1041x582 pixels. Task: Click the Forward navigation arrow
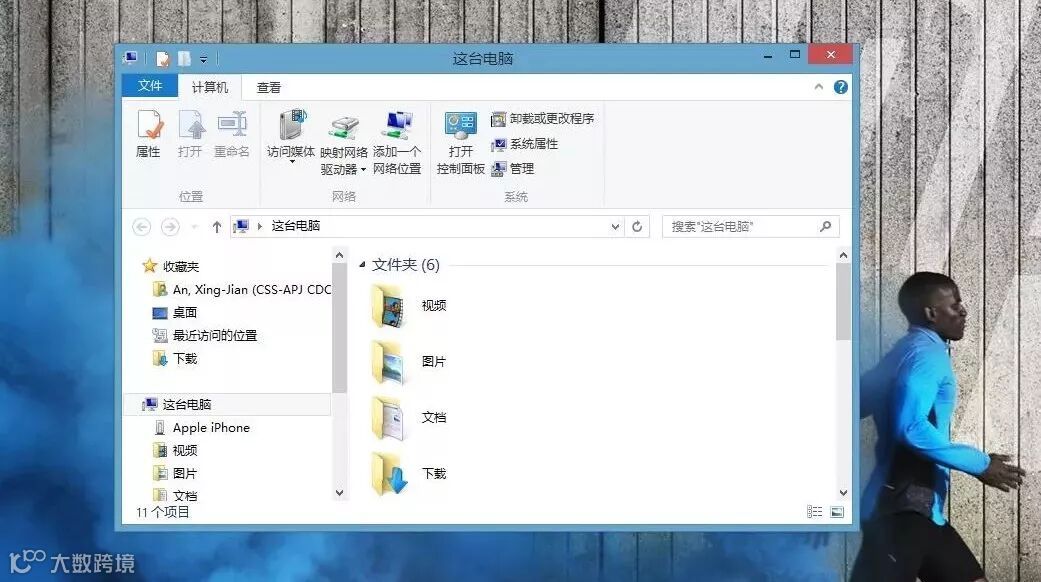(170, 227)
